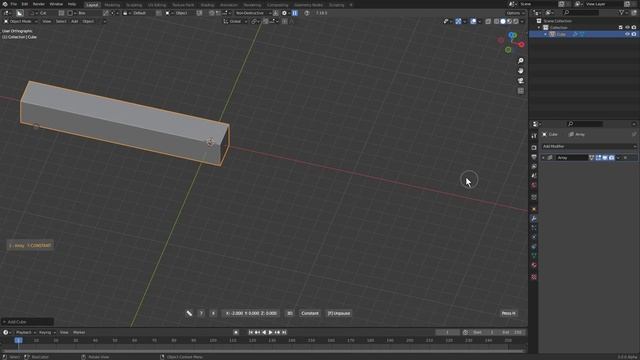The width and height of the screenshot is (640, 360).
Task: Switch to wireframe viewport shading
Action: tap(496, 21)
